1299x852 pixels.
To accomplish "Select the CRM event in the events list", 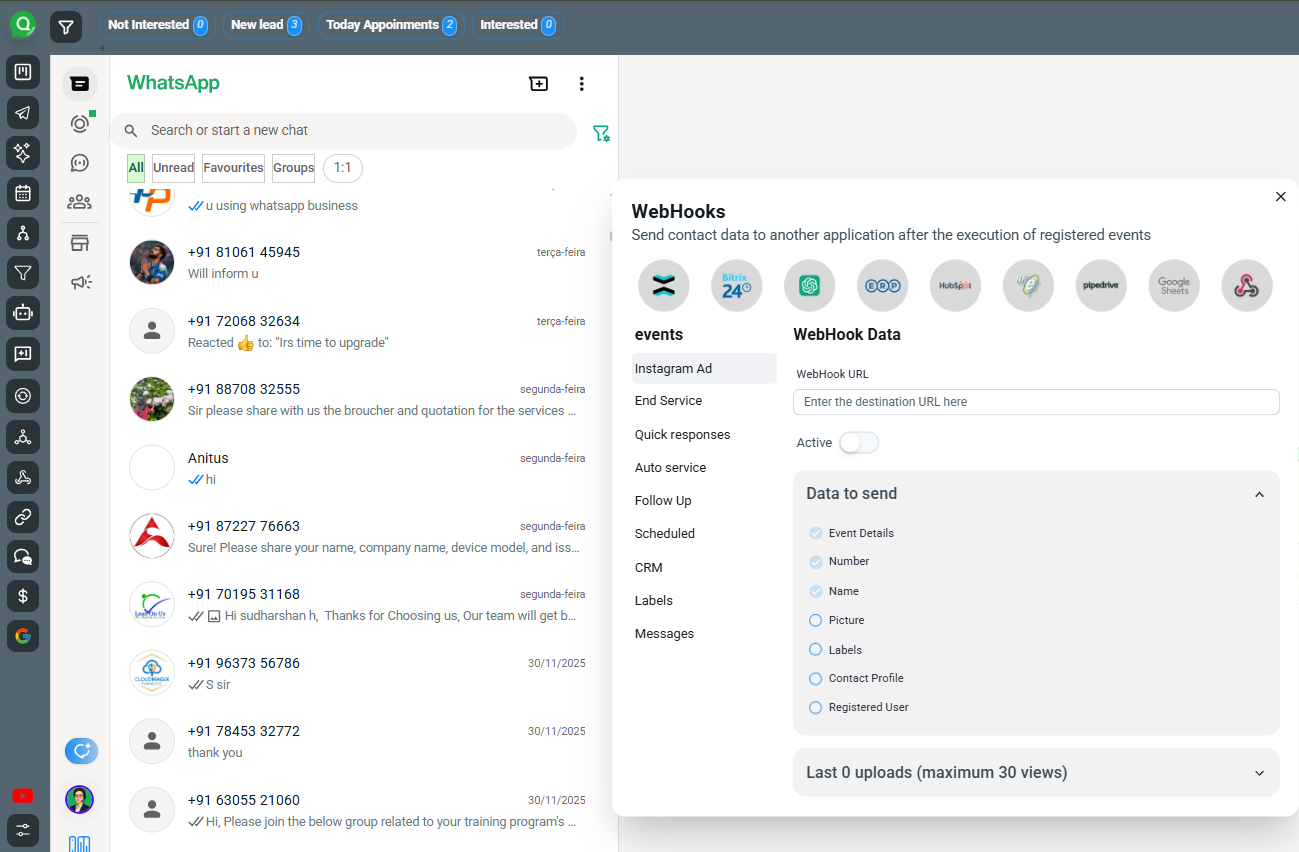I will pyautogui.click(x=648, y=567).
